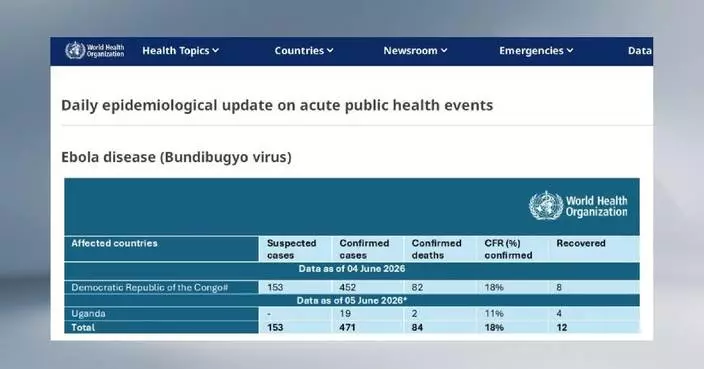Click Uganda CFR value 11%
The width and height of the screenshot is (704, 369).
[x=494, y=313]
